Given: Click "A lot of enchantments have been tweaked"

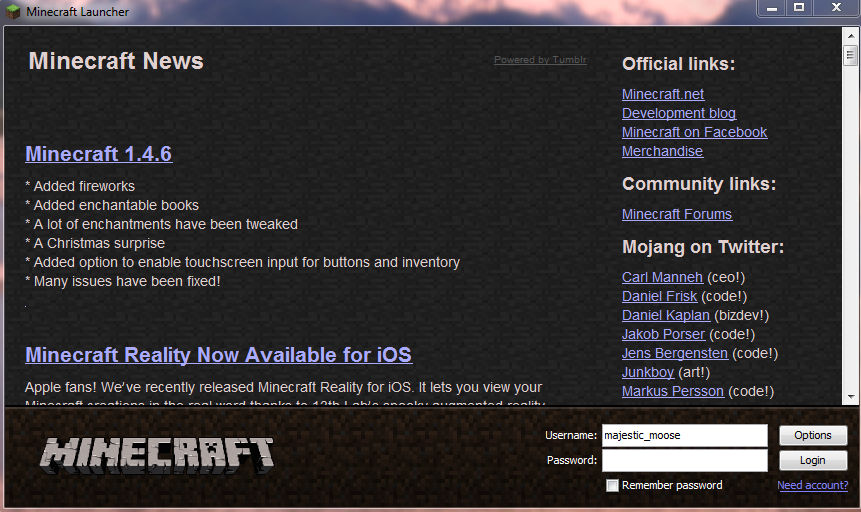Looking at the screenshot, I should pyautogui.click(x=161, y=224).
